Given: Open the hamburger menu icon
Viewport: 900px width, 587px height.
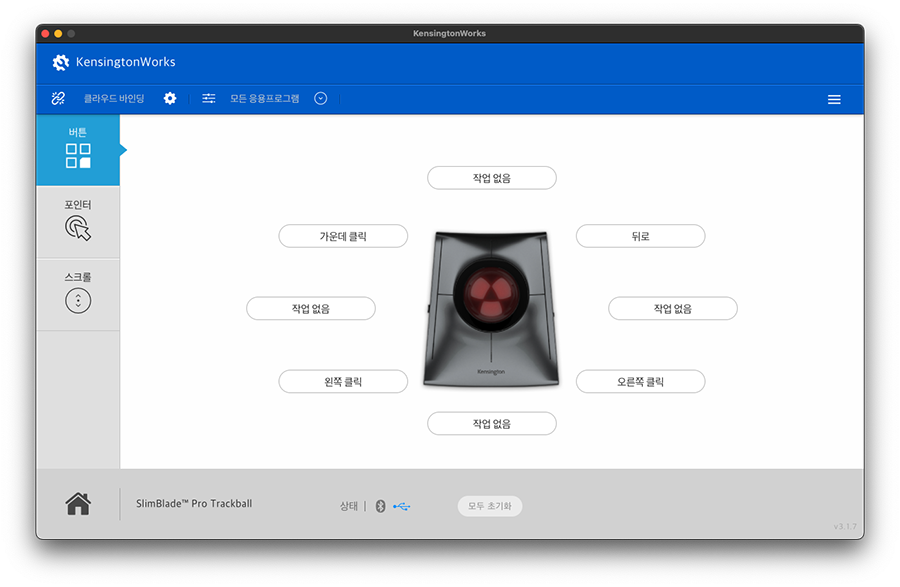Looking at the screenshot, I should tap(834, 99).
